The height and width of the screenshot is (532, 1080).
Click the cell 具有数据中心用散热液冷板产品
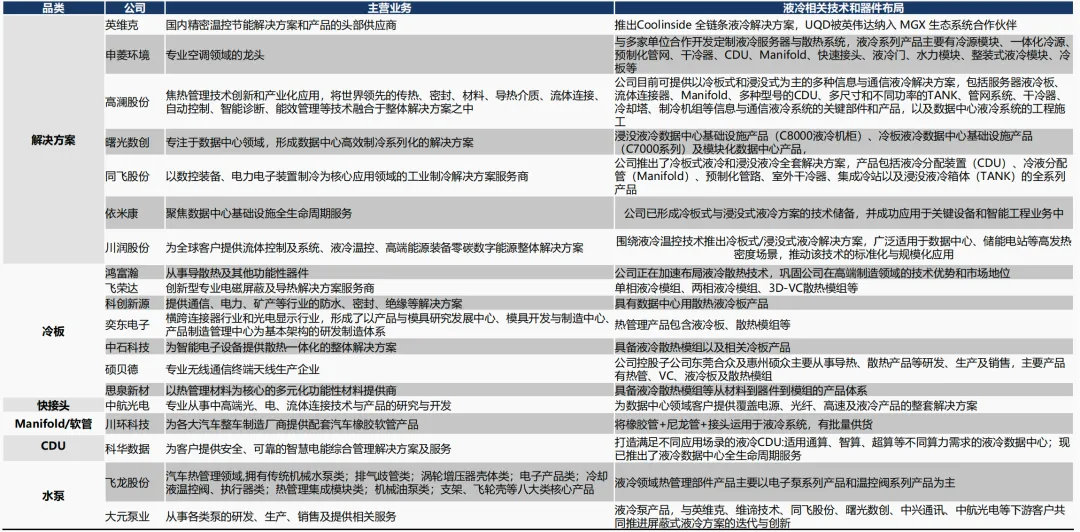point(843,303)
